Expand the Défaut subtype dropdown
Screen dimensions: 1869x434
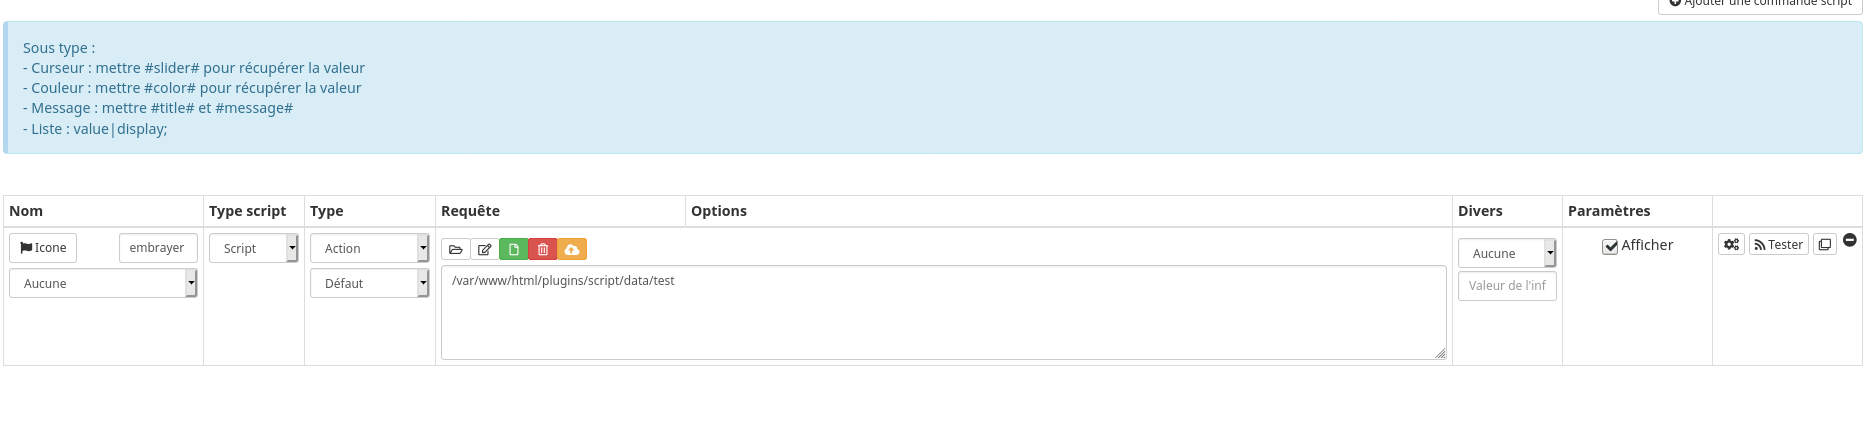click(369, 283)
